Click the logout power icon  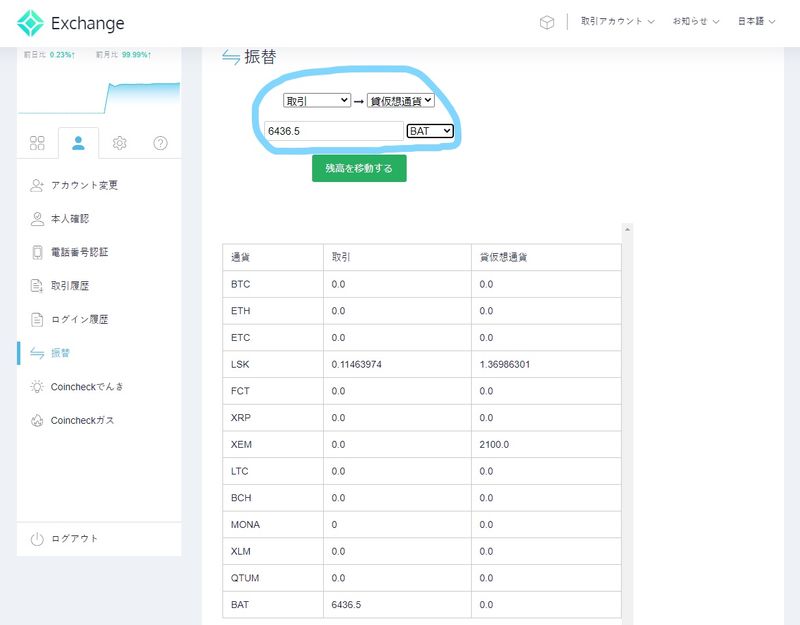click(37, 539)
